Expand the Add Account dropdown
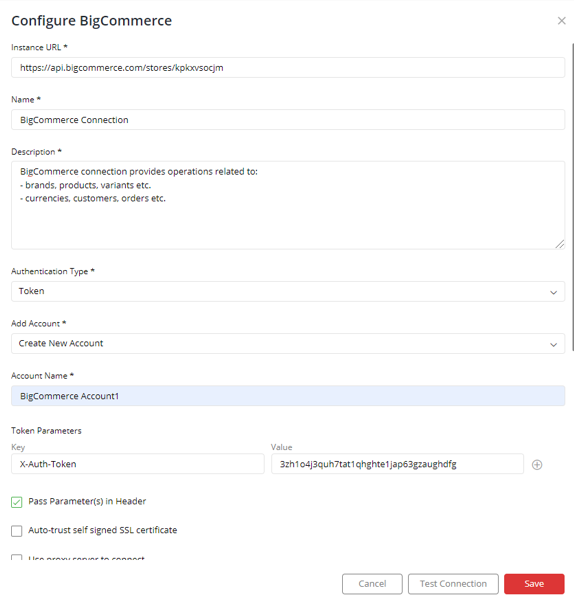 pyautogui.click(x=288, y=343)
